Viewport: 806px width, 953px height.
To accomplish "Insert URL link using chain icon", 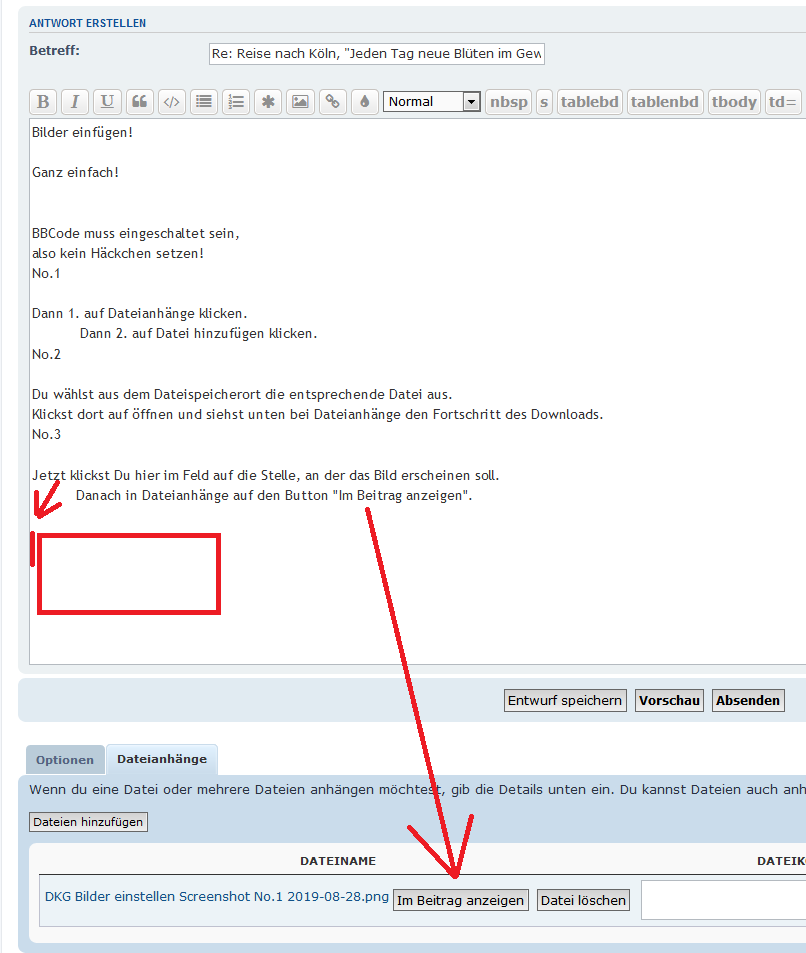I will pyautogui.click(x=332, y=102).
